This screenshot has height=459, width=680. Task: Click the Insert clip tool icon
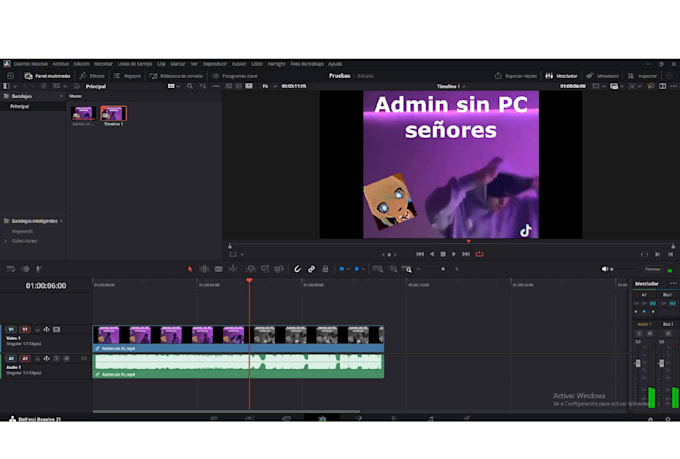click(250, 269)
